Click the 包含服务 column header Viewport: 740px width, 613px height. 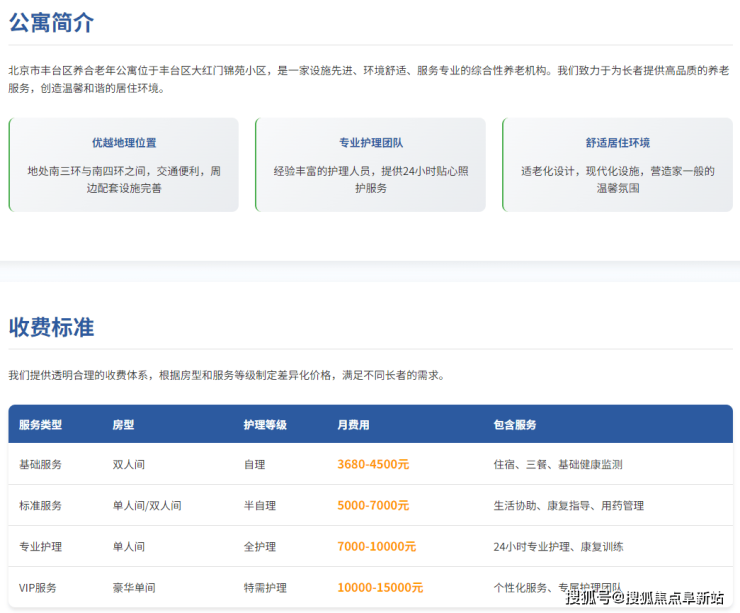tap(515, 425)
